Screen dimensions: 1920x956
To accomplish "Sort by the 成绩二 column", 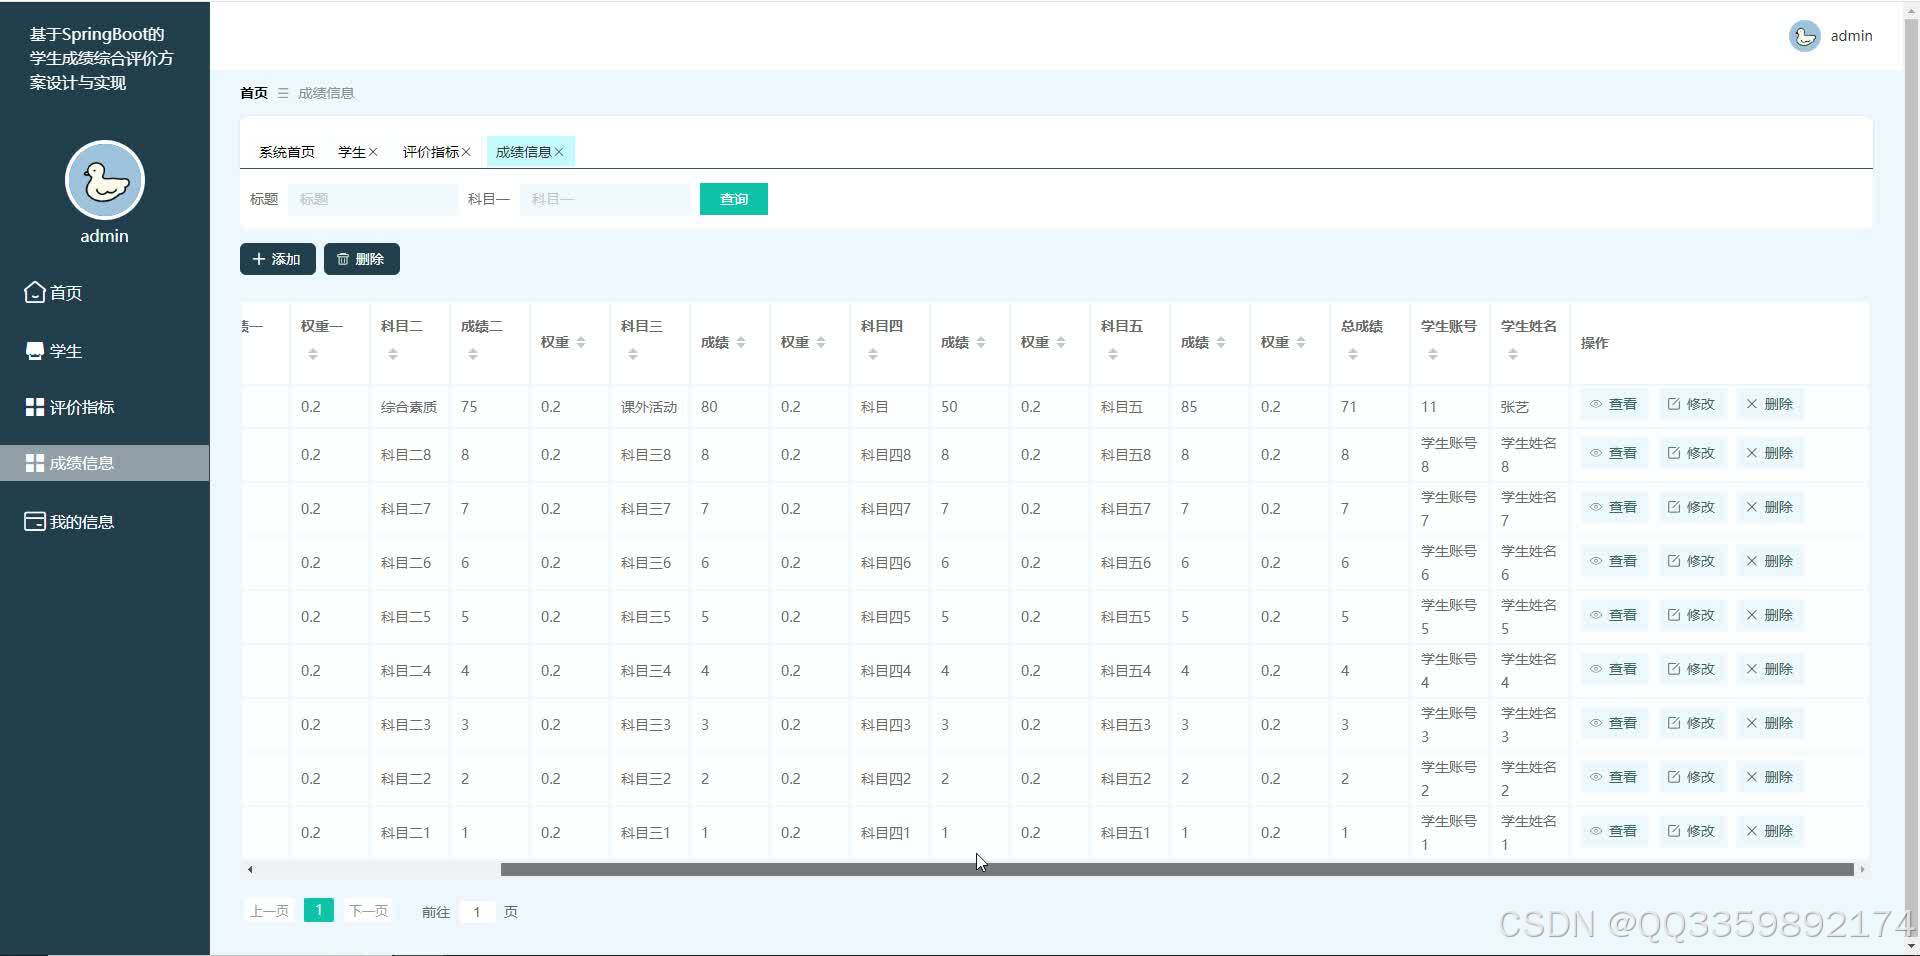I will click(x=473, y=354).
